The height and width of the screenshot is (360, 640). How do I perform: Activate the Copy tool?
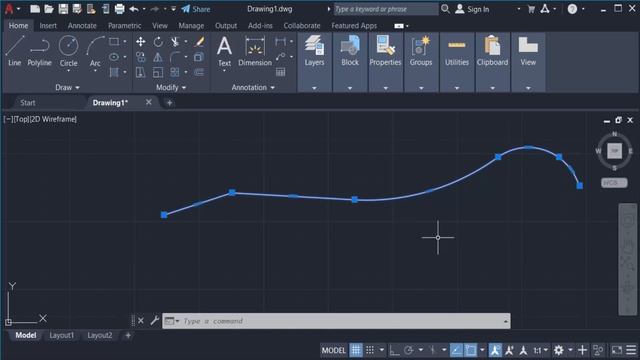tap(141, 57)
